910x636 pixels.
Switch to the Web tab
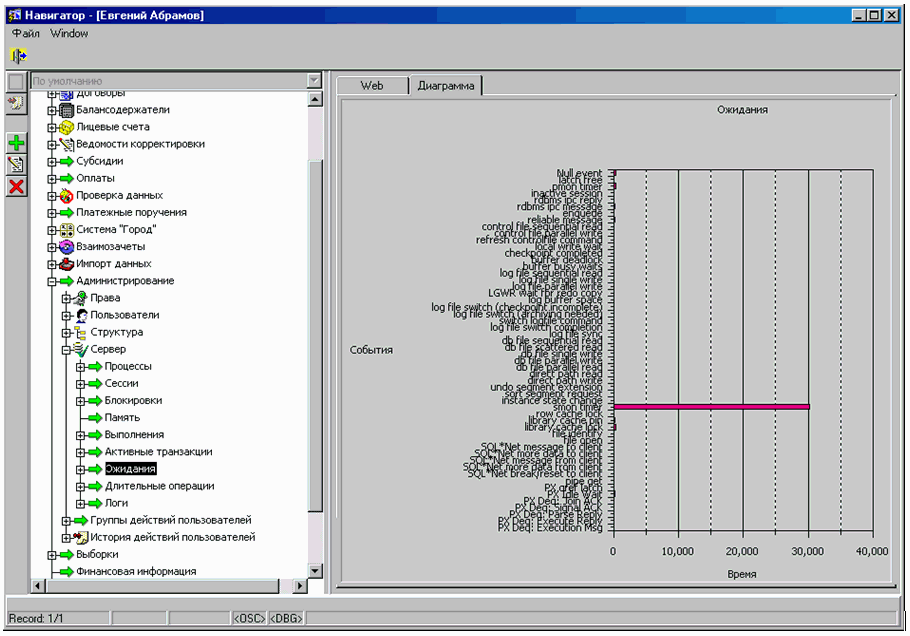point(371,86)
